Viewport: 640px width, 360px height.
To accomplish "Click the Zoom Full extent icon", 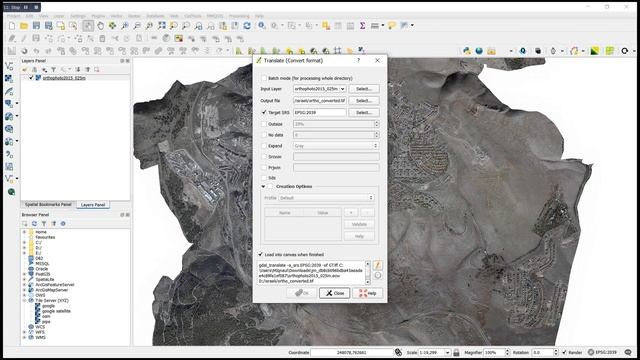I will click(x=162, y=26).
